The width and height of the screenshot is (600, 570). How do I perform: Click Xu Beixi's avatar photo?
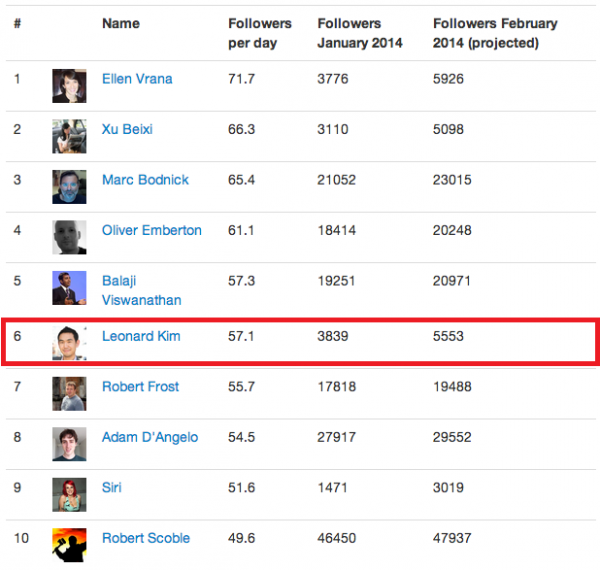tap(69, 137)
